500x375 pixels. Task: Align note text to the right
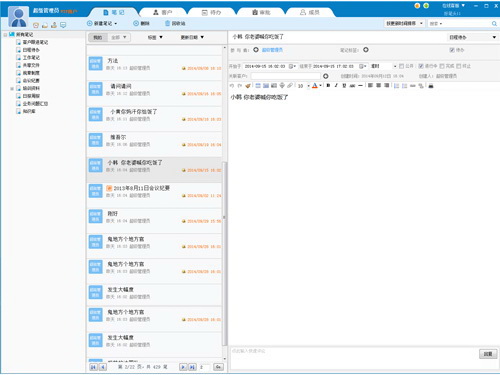point(386,86)
